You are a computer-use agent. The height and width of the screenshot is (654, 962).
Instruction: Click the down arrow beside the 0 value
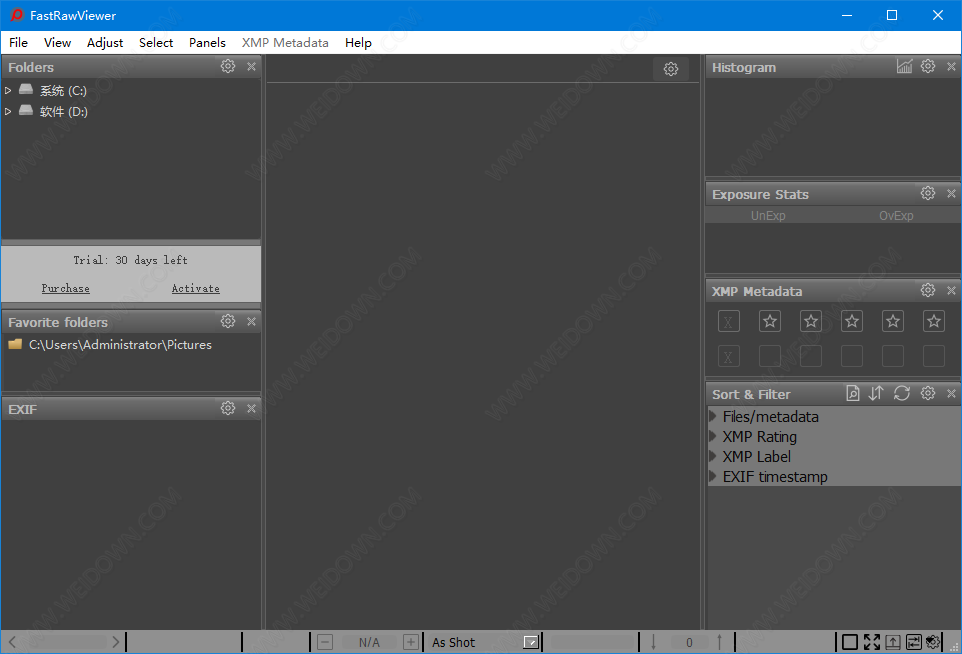click(x=653, y=642)
